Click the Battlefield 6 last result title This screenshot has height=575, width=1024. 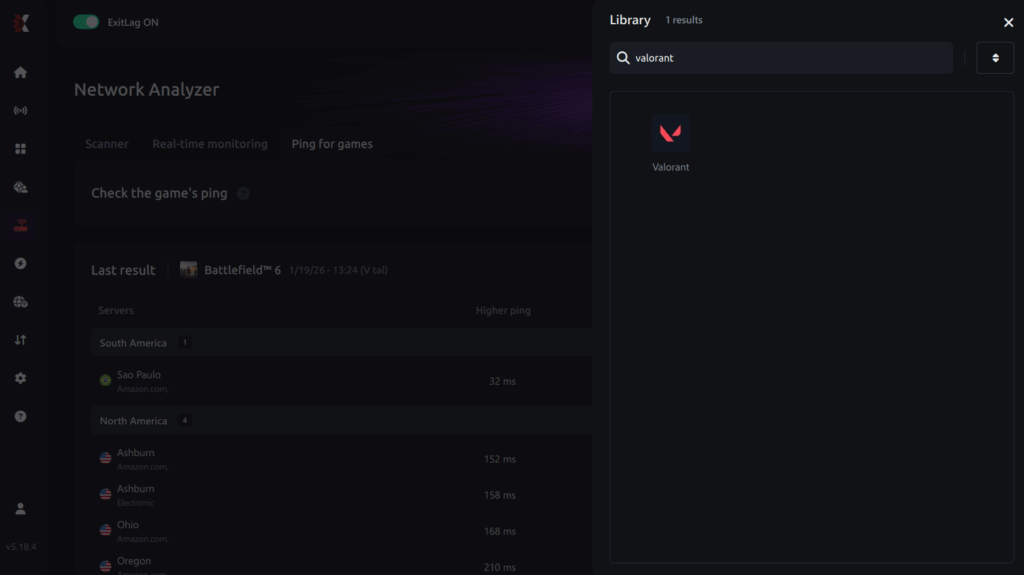click(242, 270)
